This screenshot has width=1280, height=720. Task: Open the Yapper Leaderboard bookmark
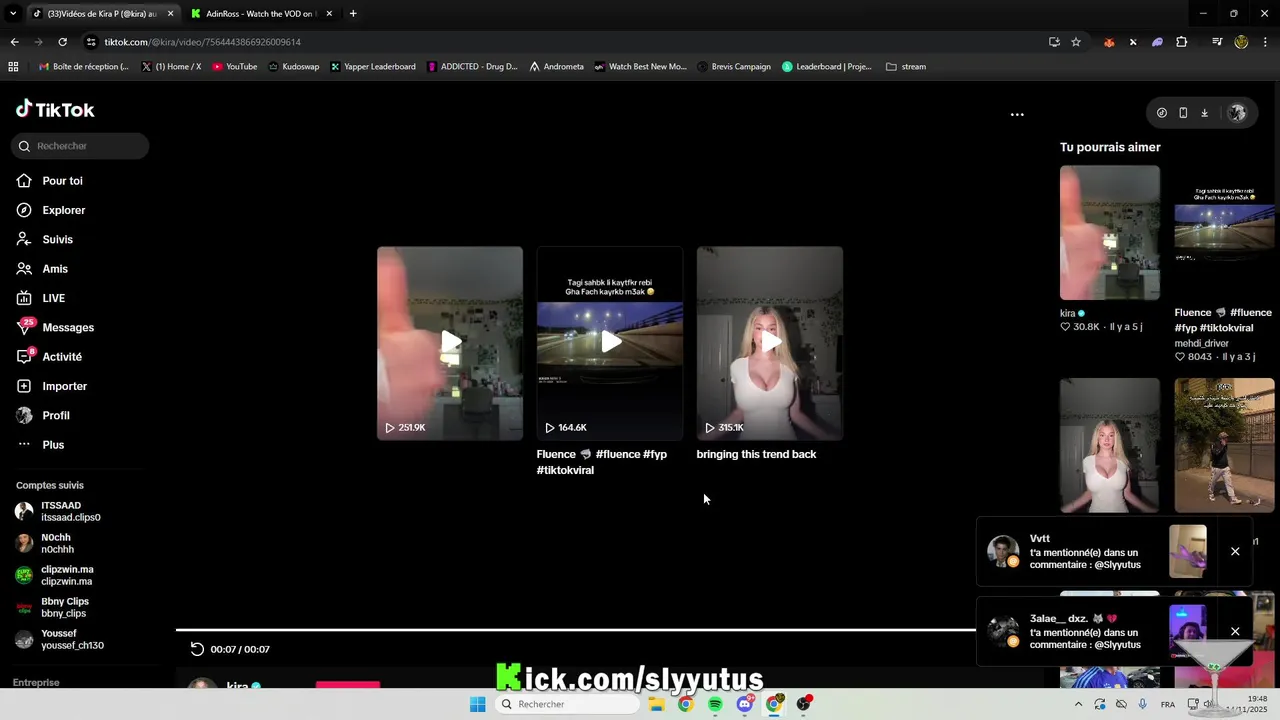point(372,67)
